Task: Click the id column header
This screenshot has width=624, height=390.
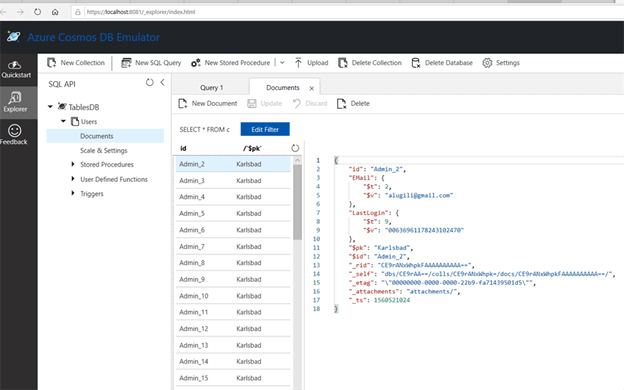Action: pyautogui.click(x=183, y=148)
